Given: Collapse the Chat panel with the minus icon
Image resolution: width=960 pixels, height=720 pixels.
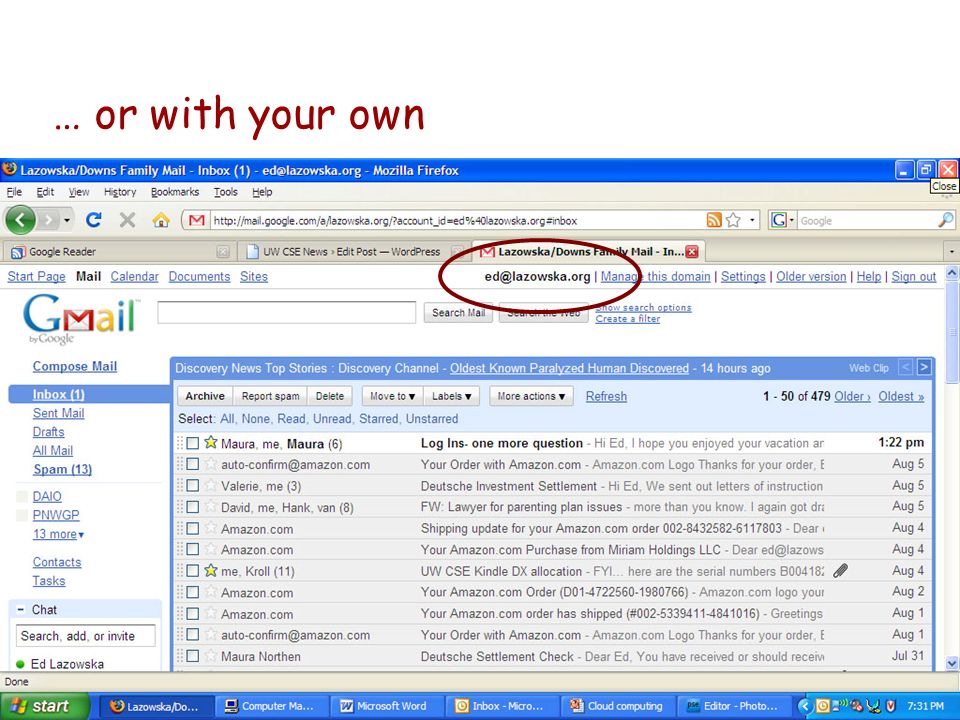Looking at the screenshot, I should (20, 610).
